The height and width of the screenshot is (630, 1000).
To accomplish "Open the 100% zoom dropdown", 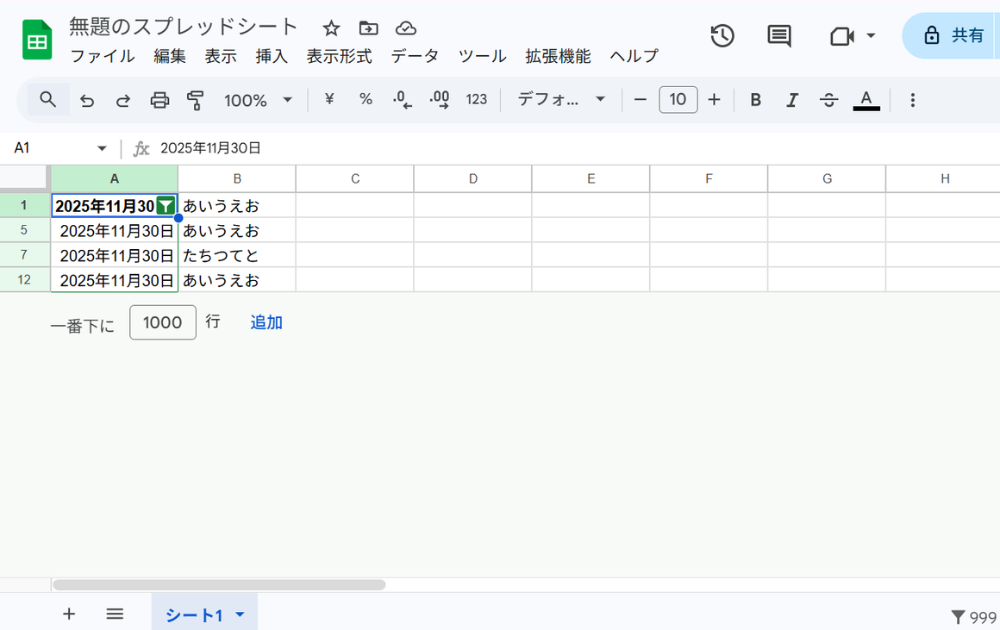I will click(x=258, y=100).
